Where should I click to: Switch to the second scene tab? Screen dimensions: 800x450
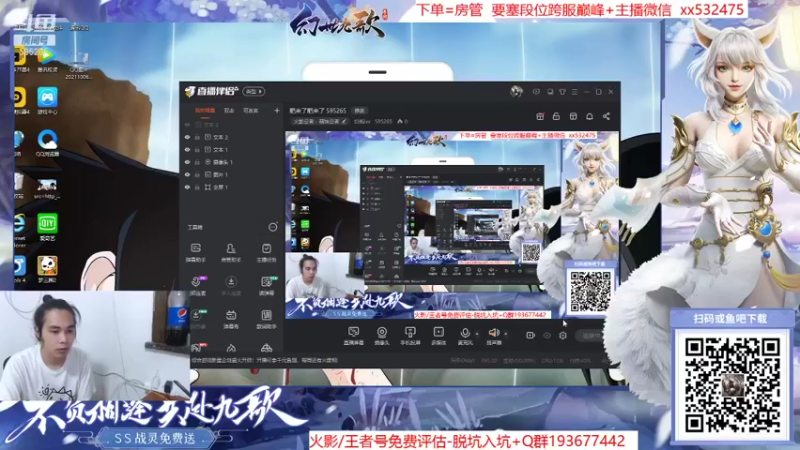tap(229, 110)
